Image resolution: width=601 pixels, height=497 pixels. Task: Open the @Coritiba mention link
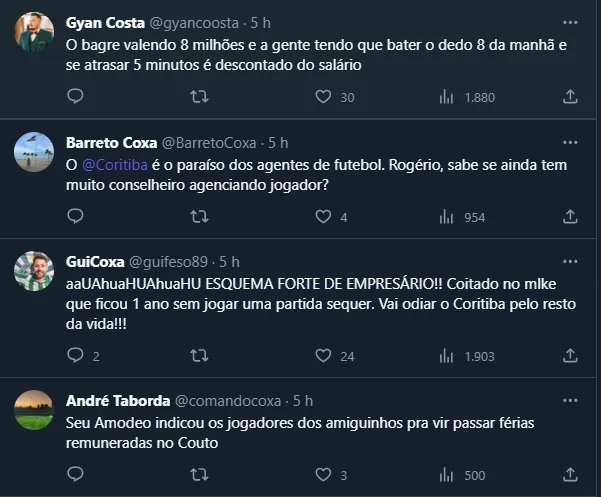point(110,164)
